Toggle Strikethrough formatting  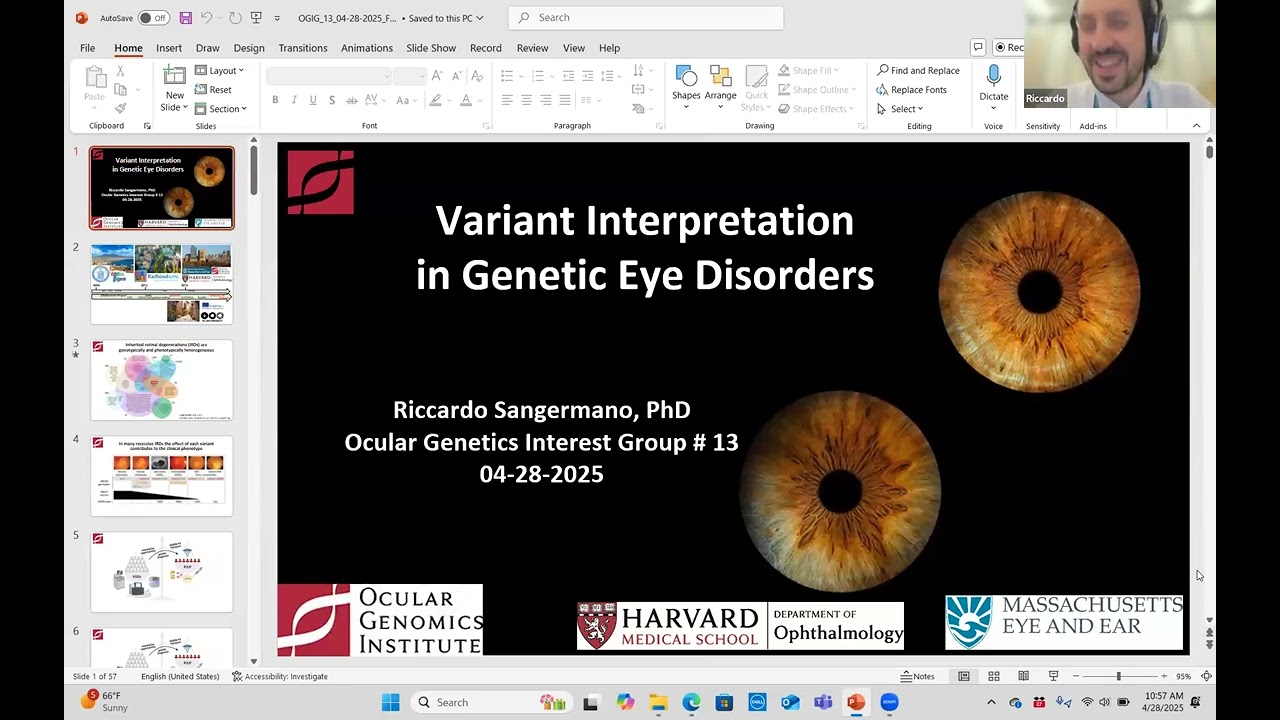351,100
